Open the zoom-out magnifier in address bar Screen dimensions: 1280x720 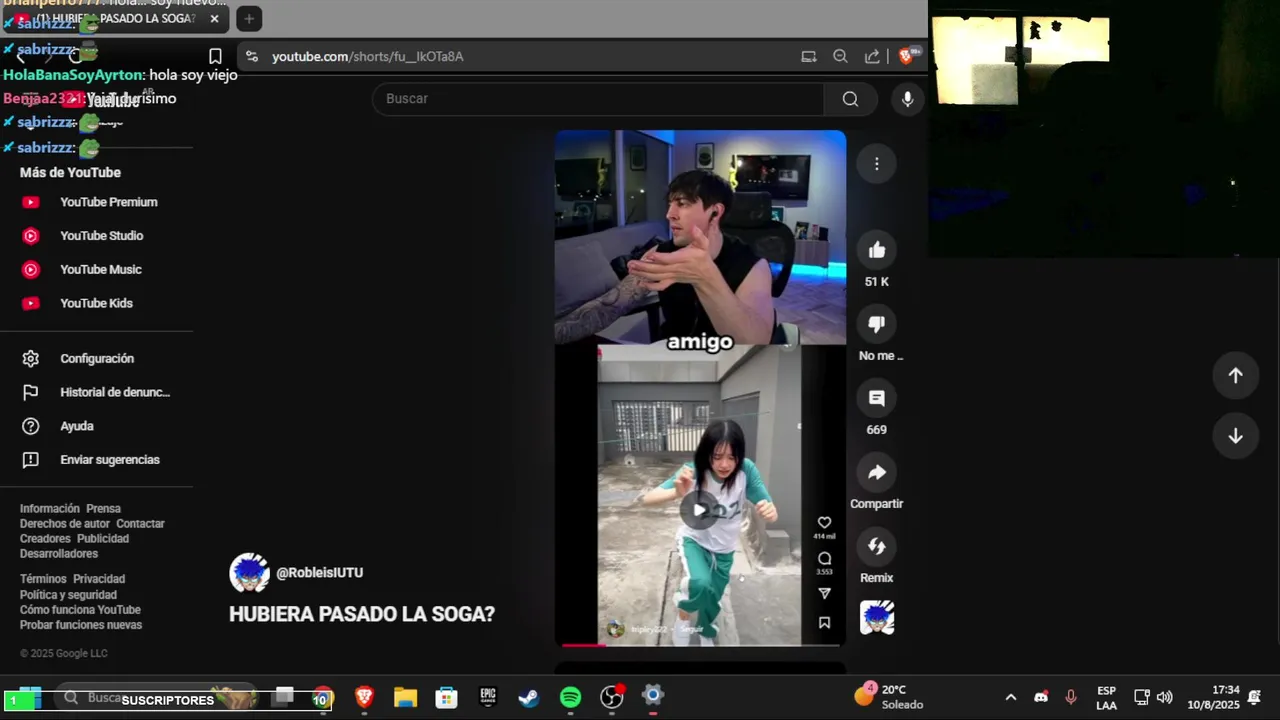coord(840,57)
